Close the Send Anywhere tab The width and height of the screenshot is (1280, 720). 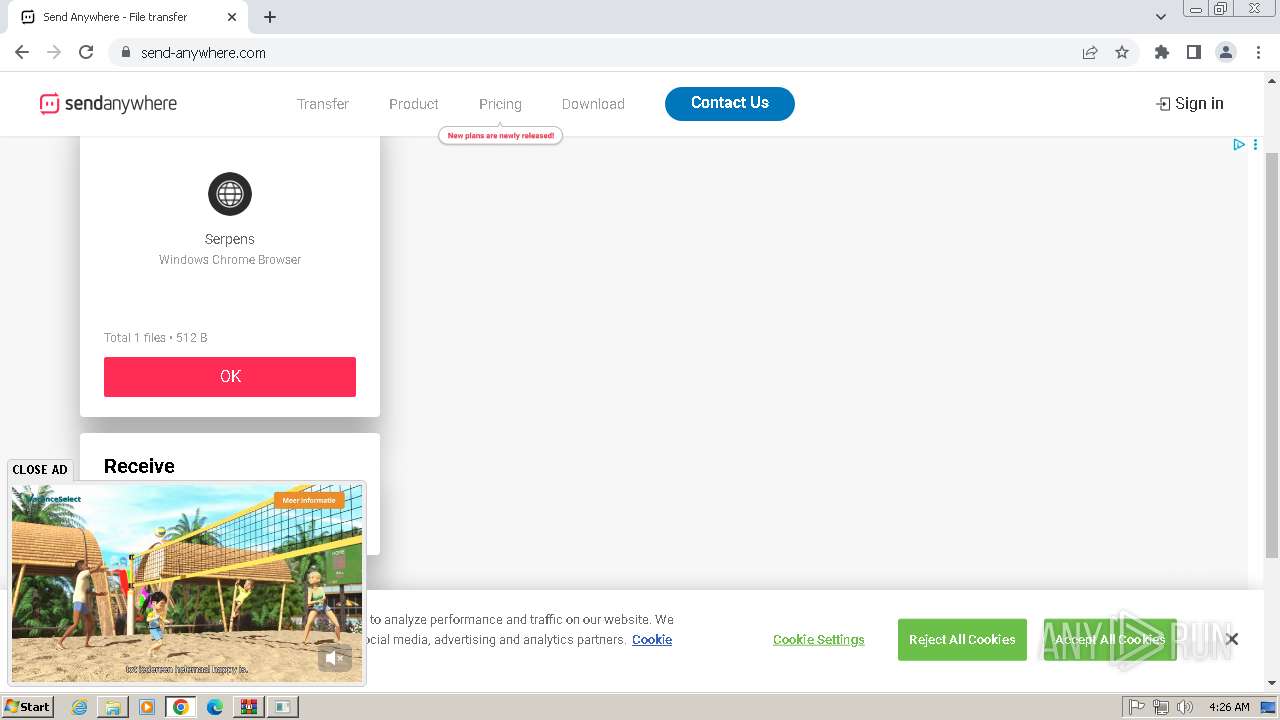pyautogui.click(x=232, y=17)
